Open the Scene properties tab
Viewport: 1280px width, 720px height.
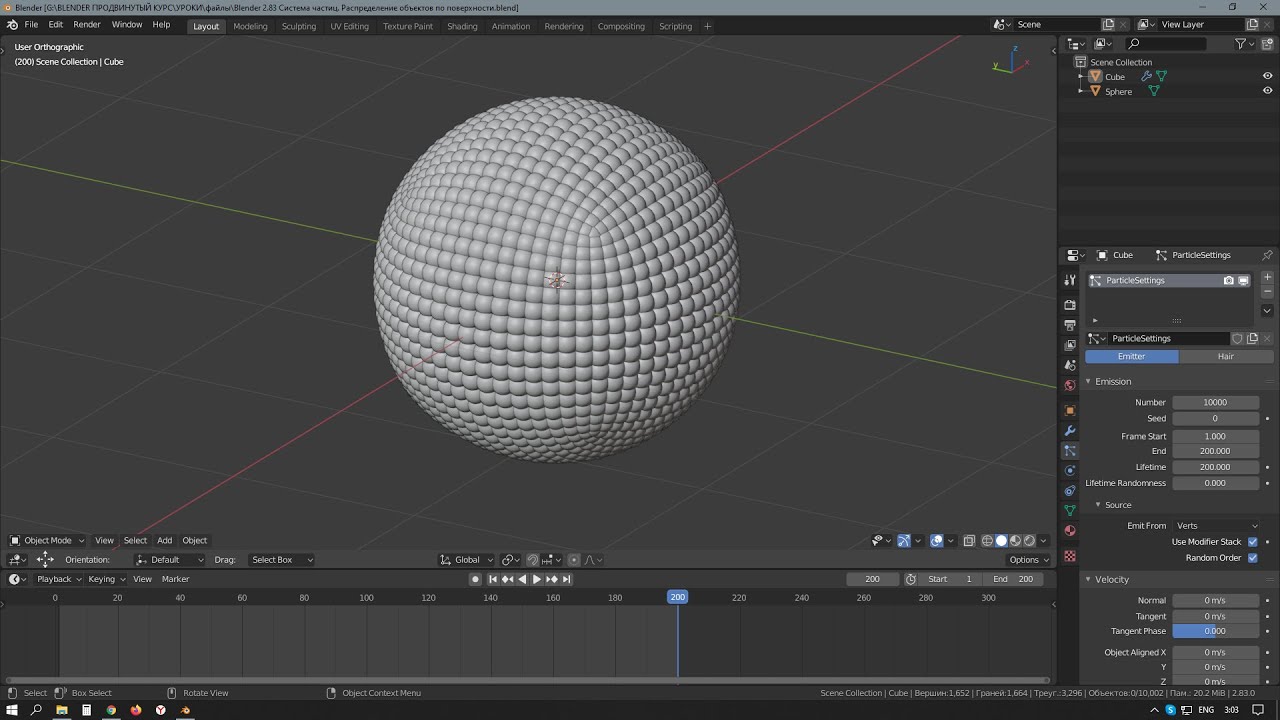point(1070,365)
